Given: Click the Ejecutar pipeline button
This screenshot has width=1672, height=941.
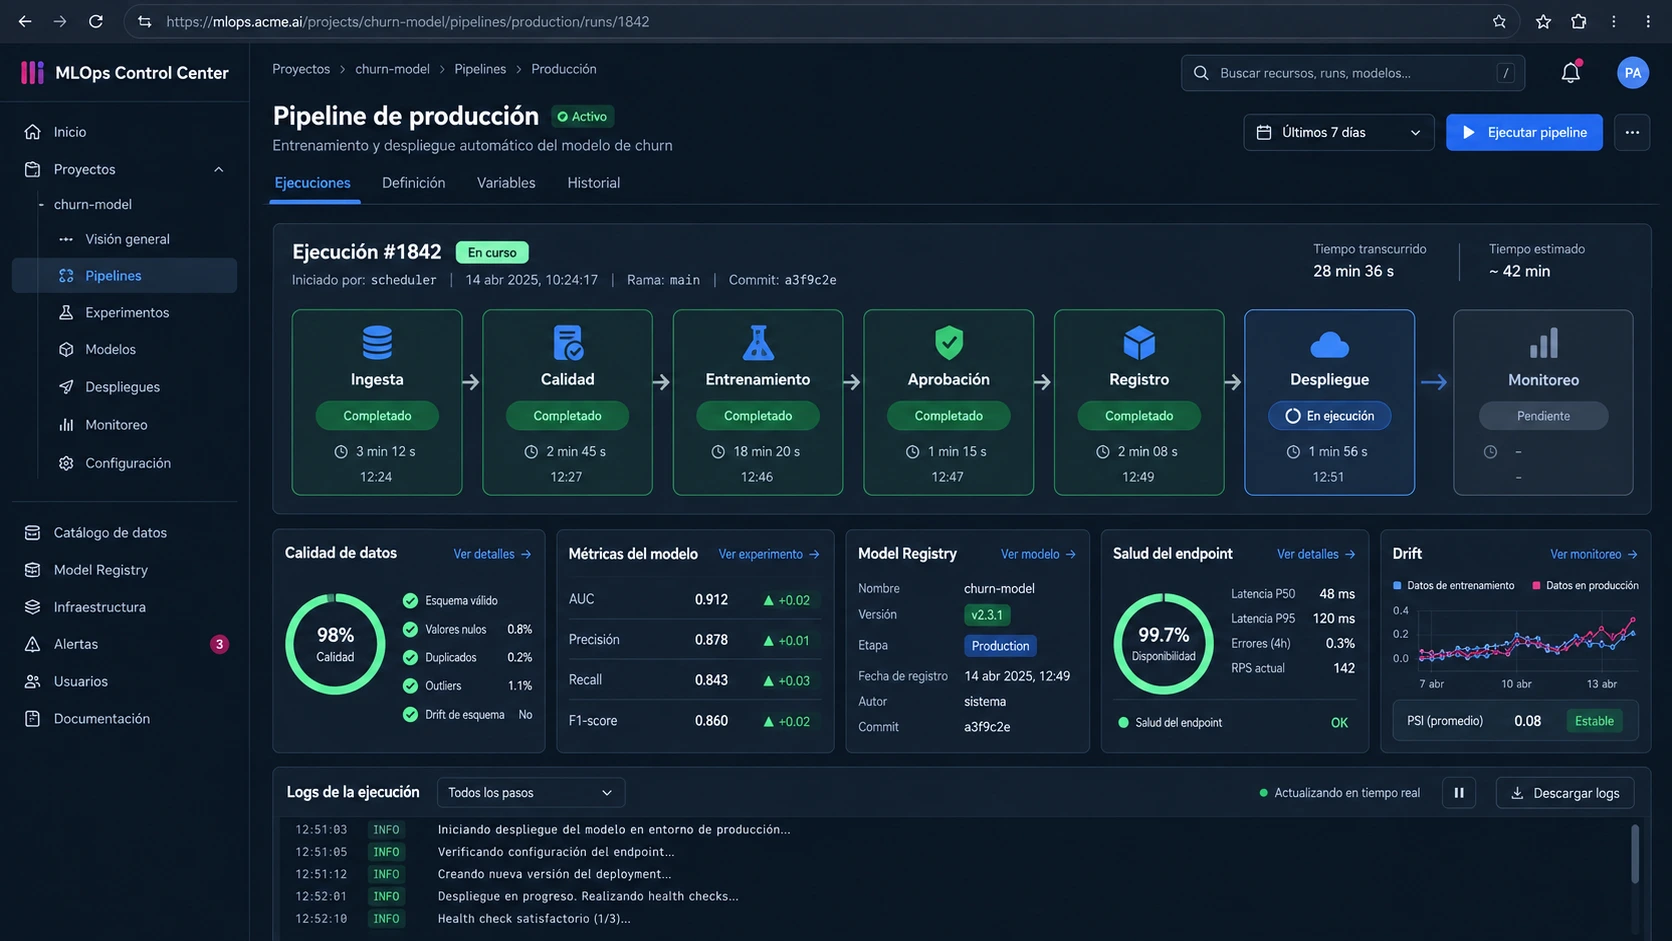Looking at the screenshot, I should click(x=1524, y=132).
